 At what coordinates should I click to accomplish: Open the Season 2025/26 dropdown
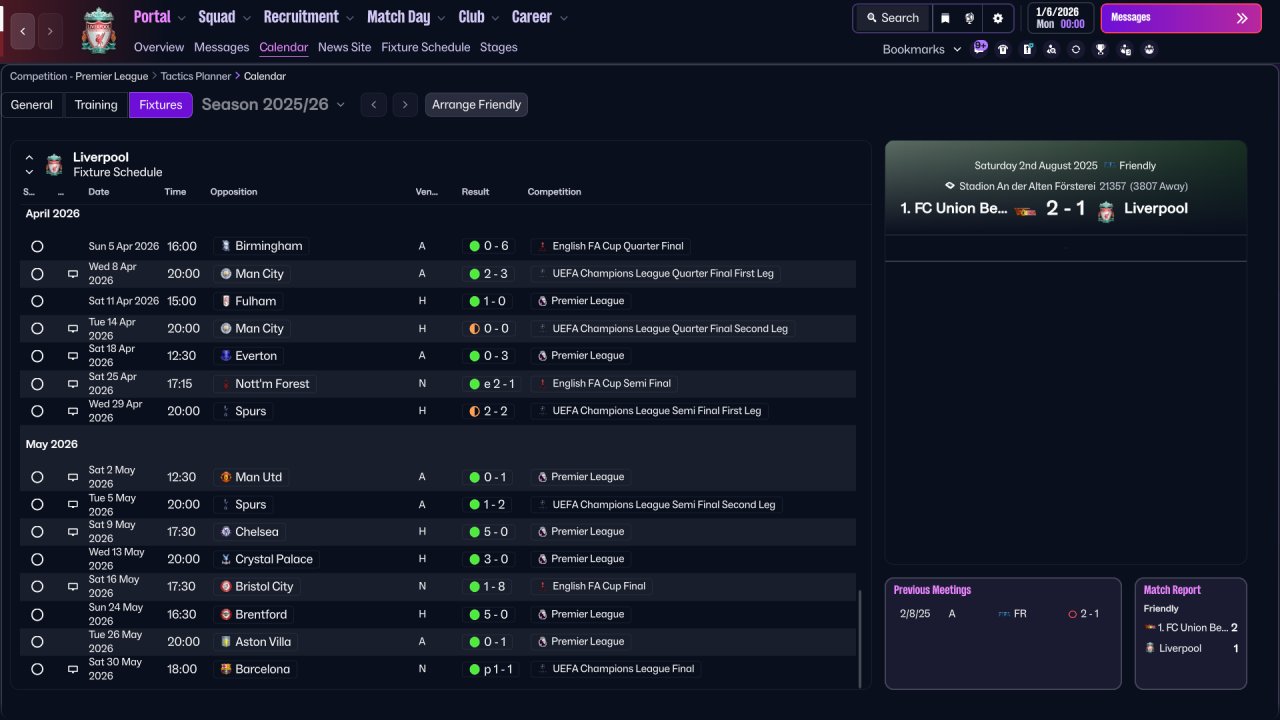click(x=273, y=105)
